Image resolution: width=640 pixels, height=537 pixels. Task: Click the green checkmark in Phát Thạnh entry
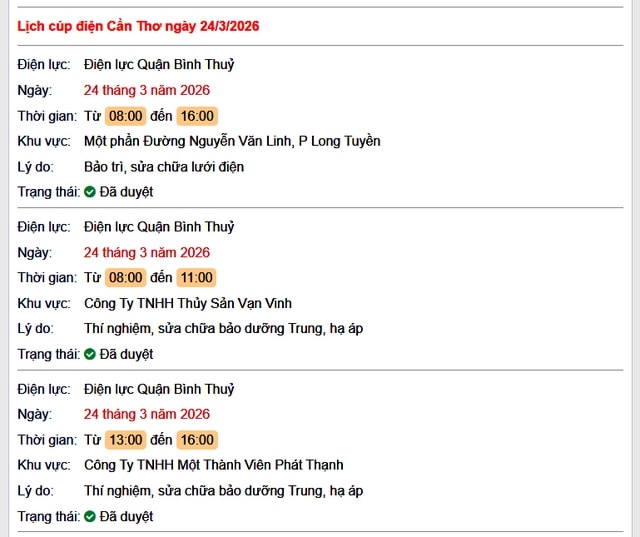click(x=90, y=517)
